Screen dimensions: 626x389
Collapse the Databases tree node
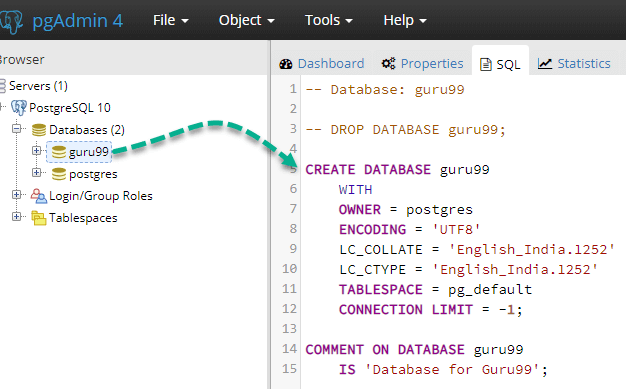point(16,129)
